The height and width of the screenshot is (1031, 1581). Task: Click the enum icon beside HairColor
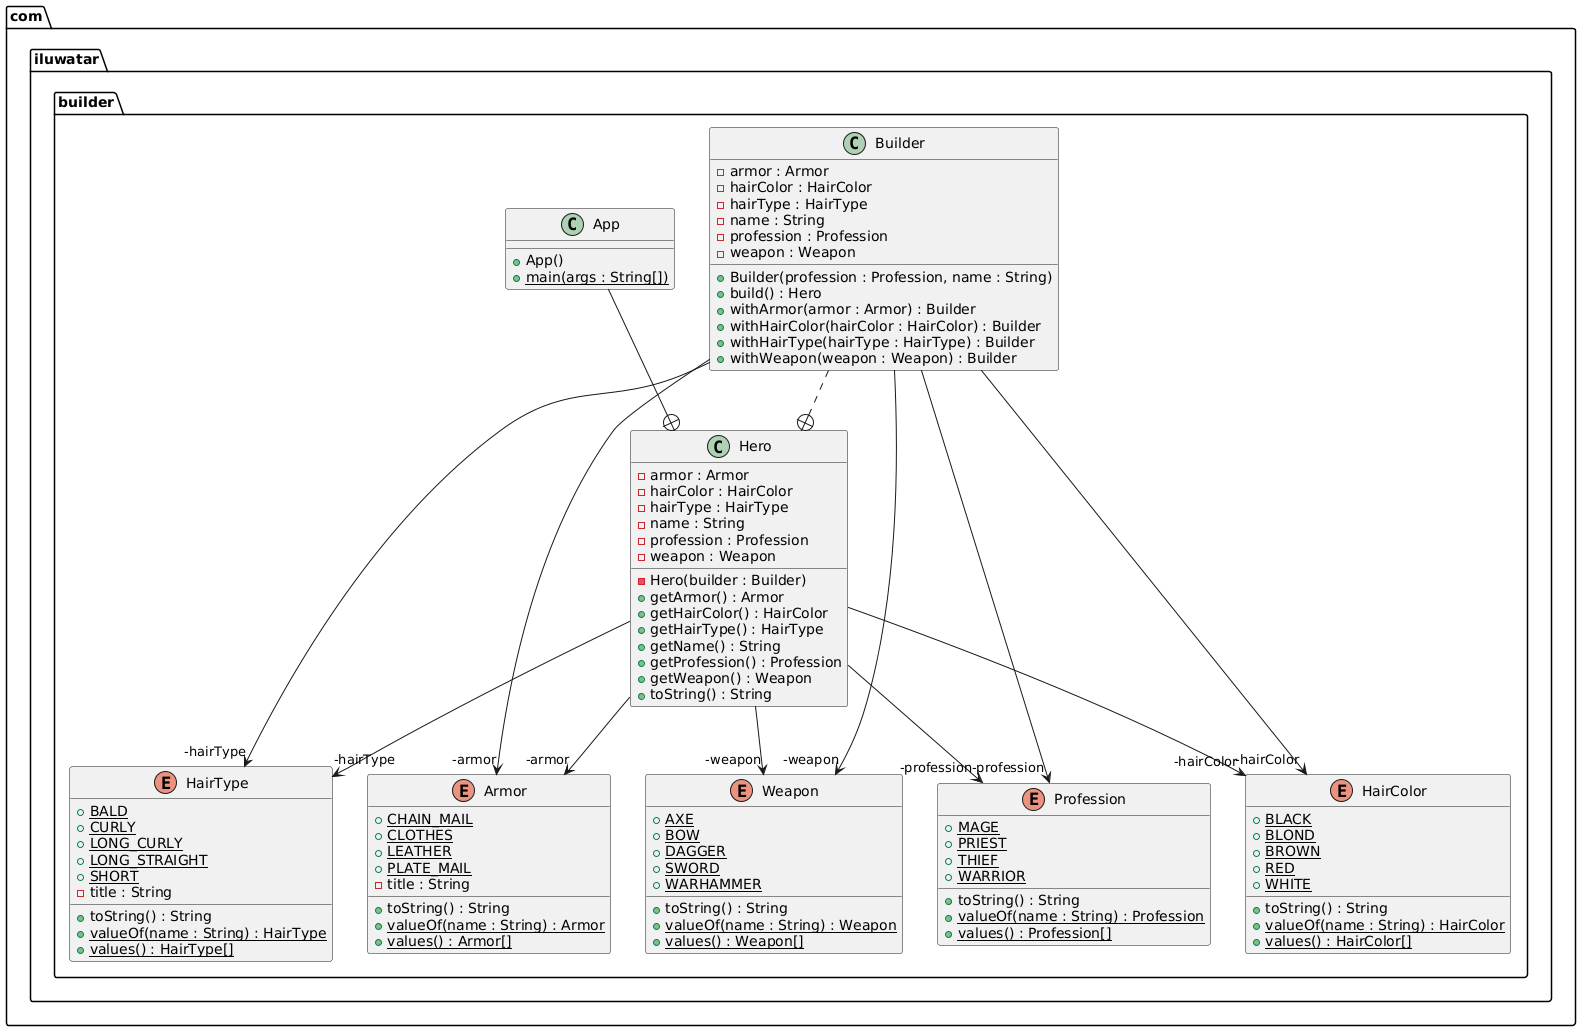(x=1340, y=790)
